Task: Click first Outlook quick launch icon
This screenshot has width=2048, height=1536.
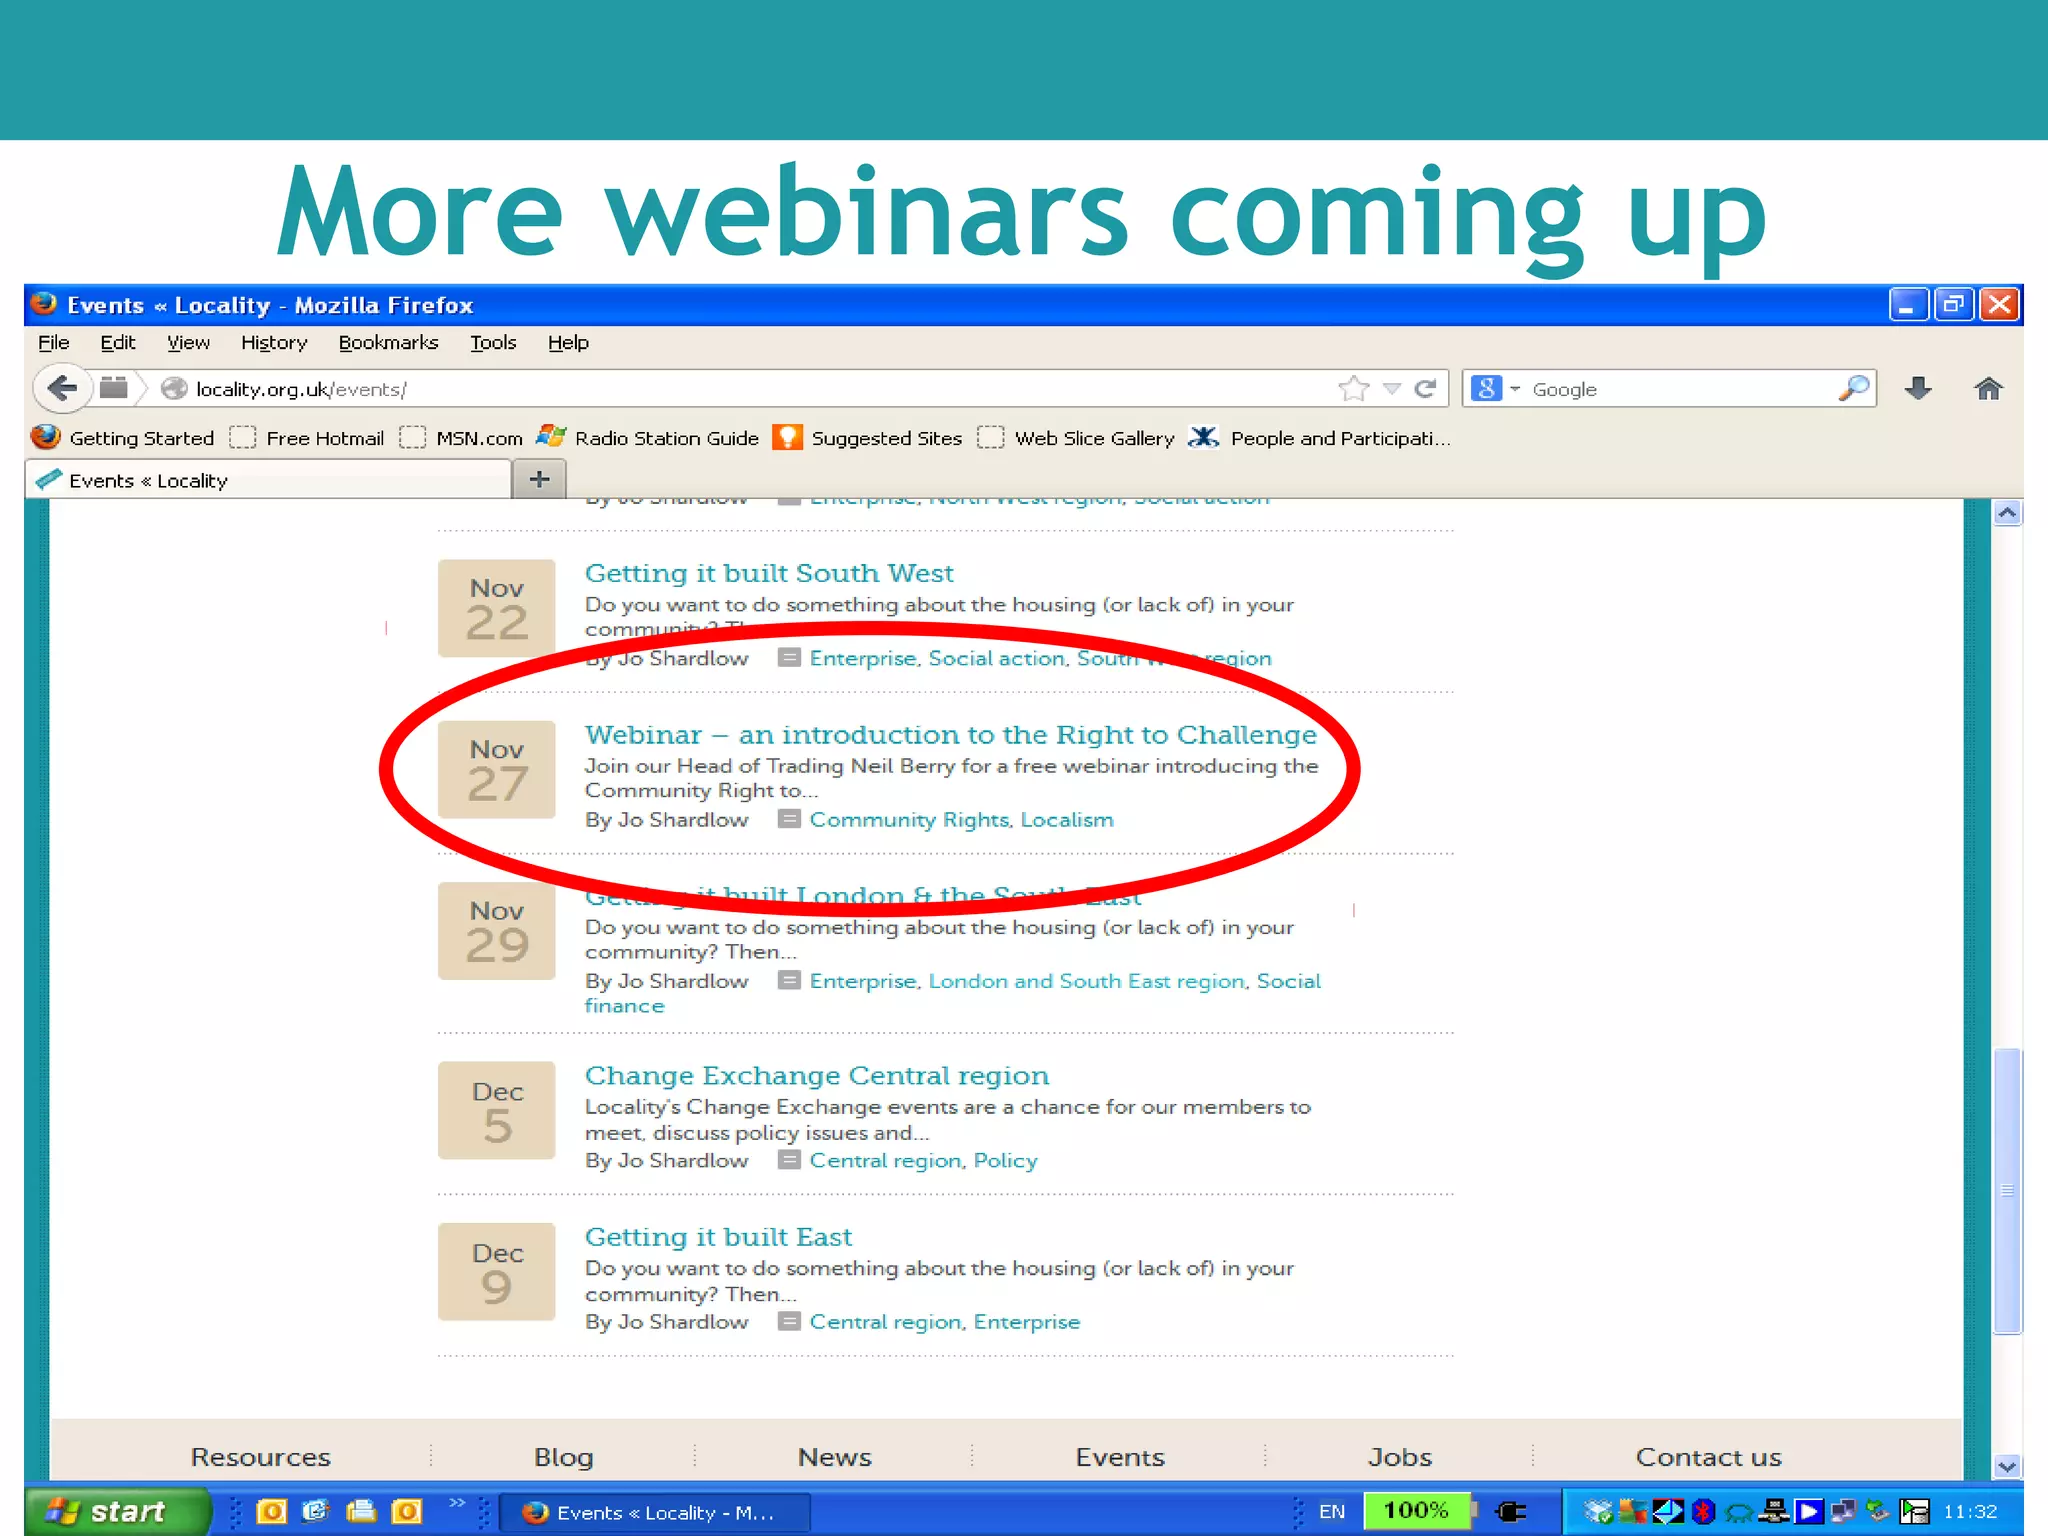Action: (271, 1511)
